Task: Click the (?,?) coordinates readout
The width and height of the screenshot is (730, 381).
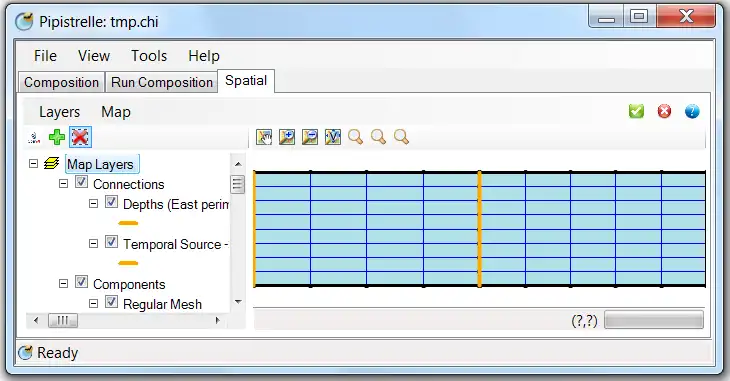Action: [x=584, y=320]
